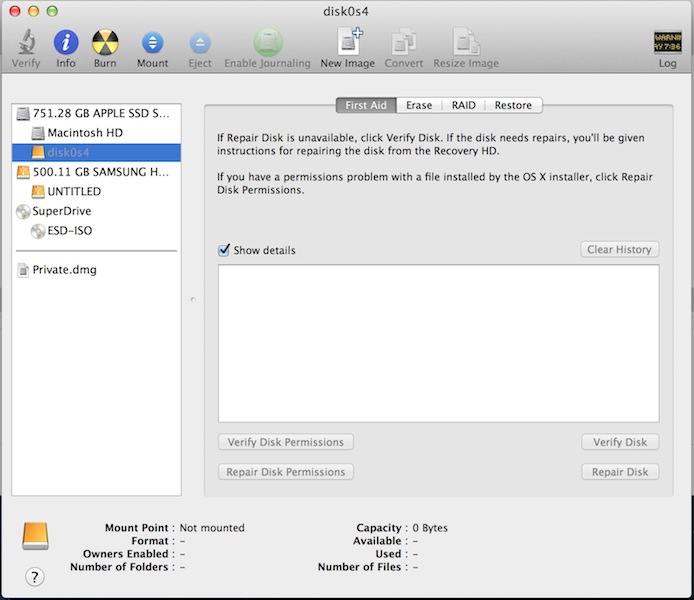The width and height of the screenshot is (694, 600).
Task: Click the Macintosh HD volume icon
Action: (38, 133)
